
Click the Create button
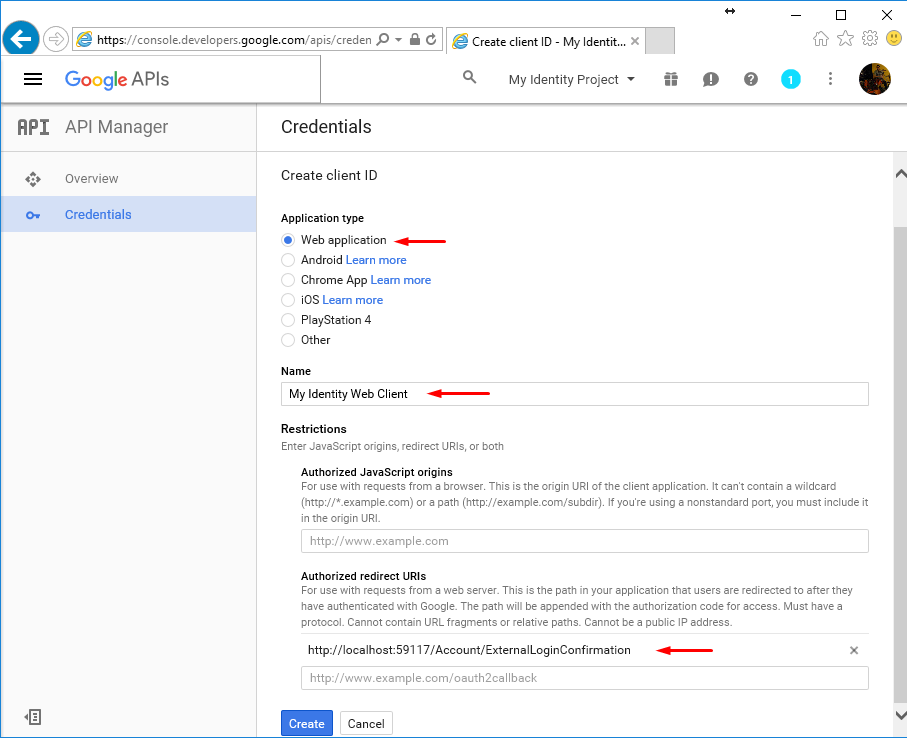(x=307, y=723)
